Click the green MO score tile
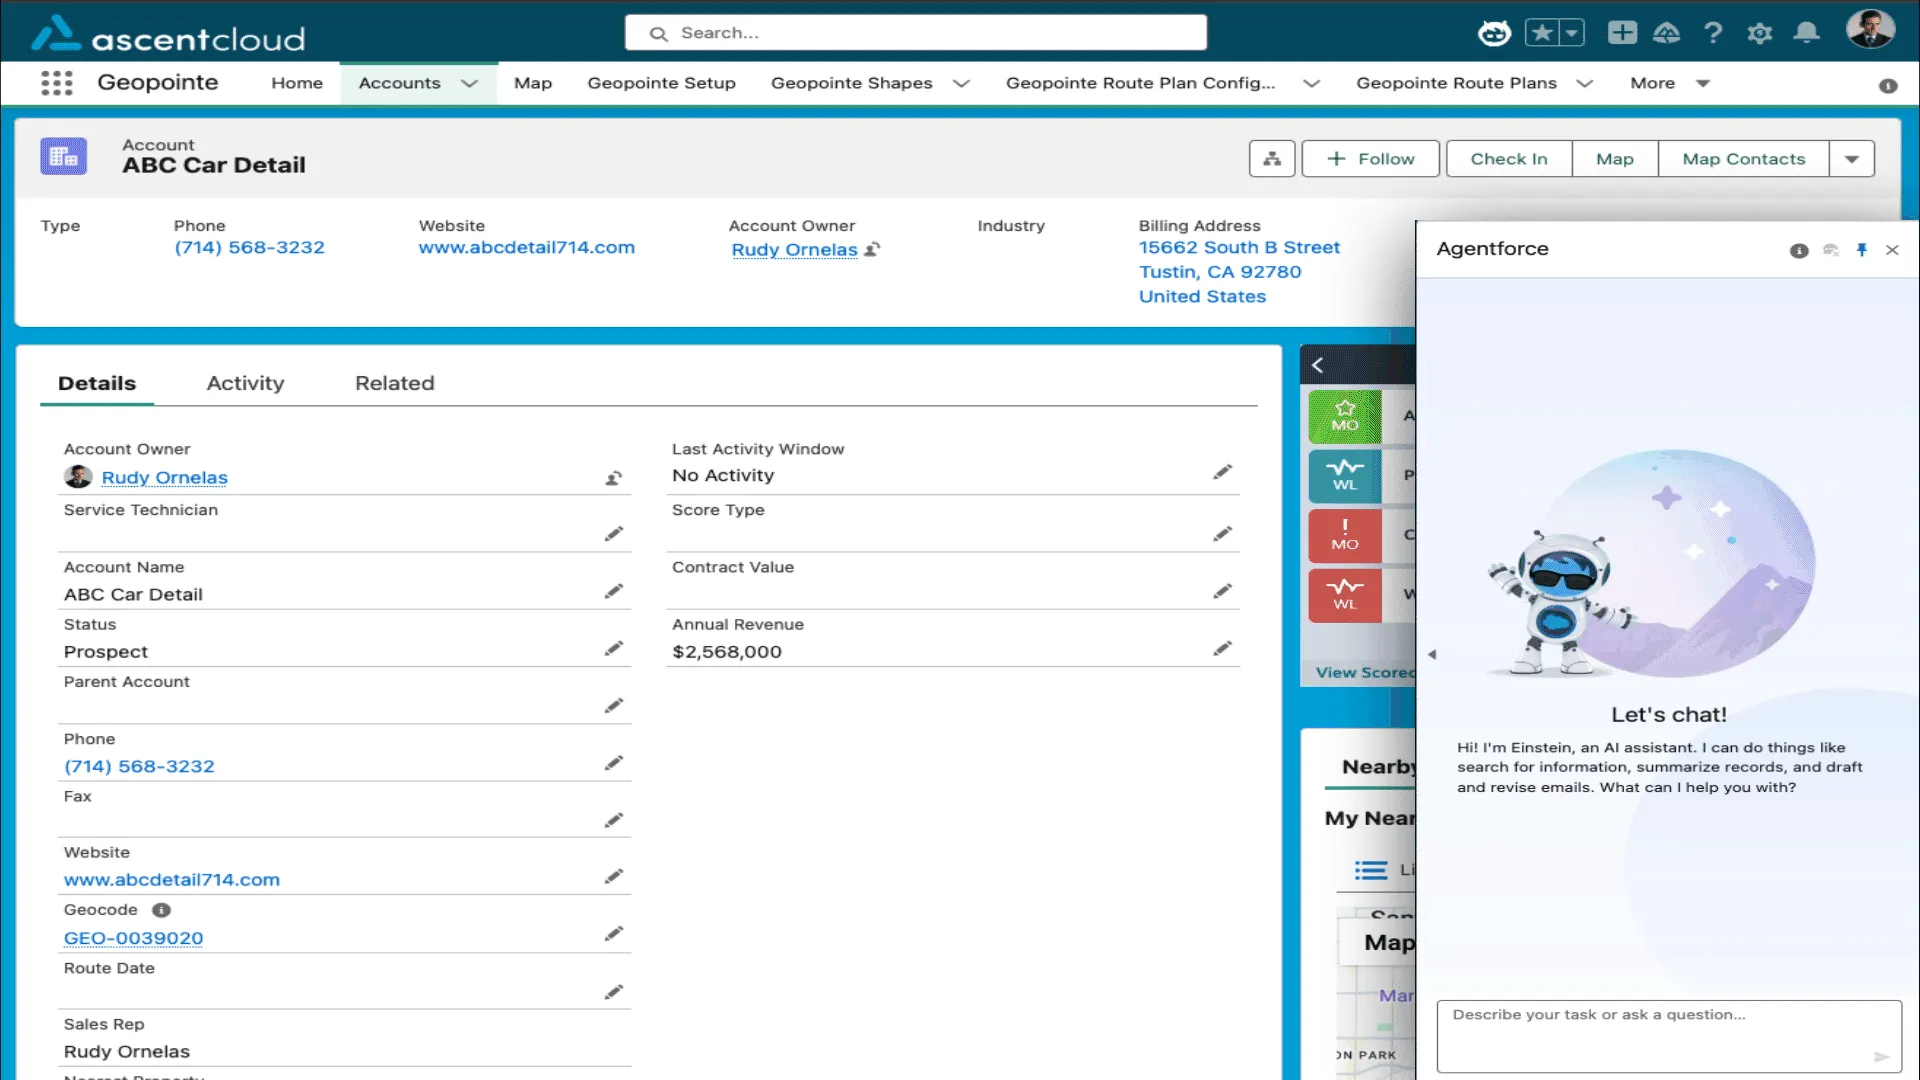This screenshot has height=1080, width=1920. tap(1344, 416)
